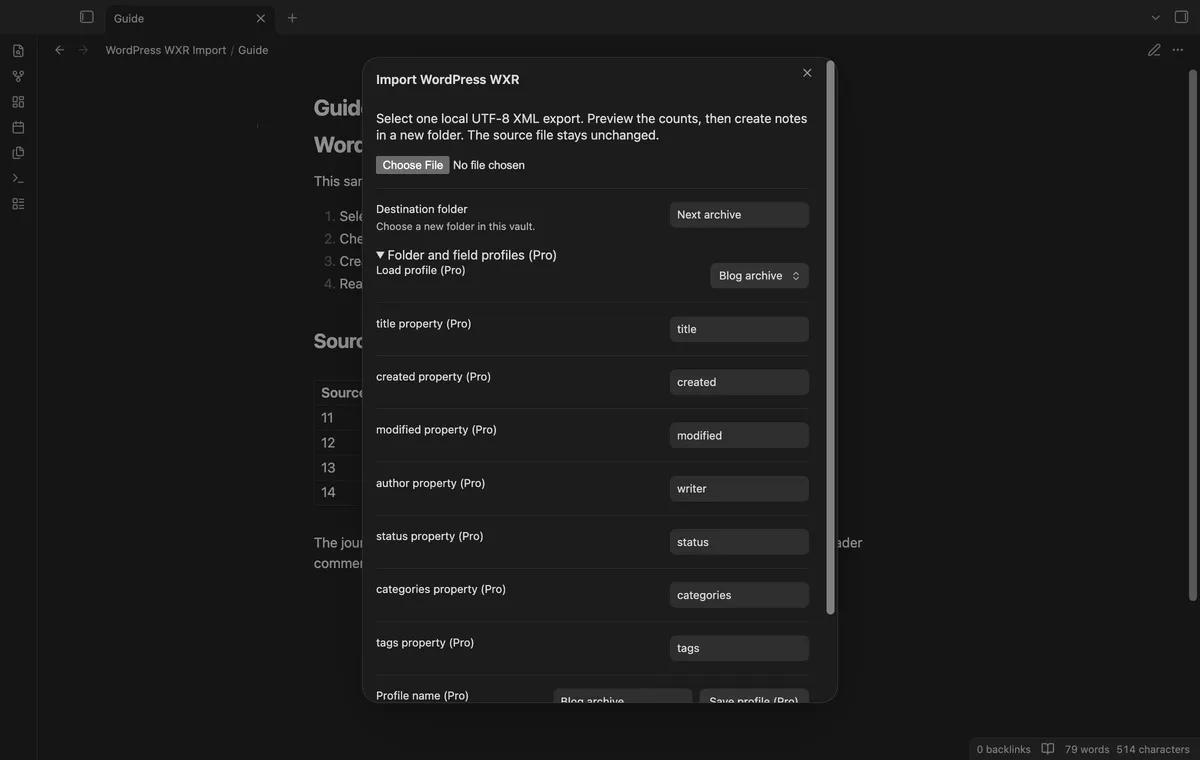Open more options ellipsis menu
This screenshot has width=1200, height=760.
click(x=1178, y=50)
